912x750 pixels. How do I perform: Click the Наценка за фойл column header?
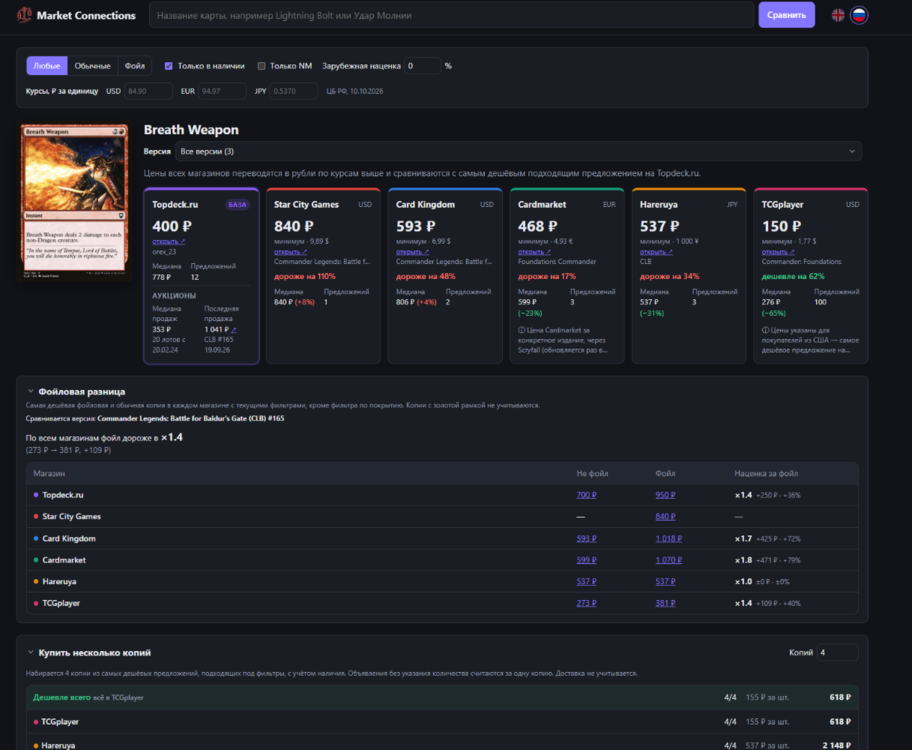[x=766, y=474]
